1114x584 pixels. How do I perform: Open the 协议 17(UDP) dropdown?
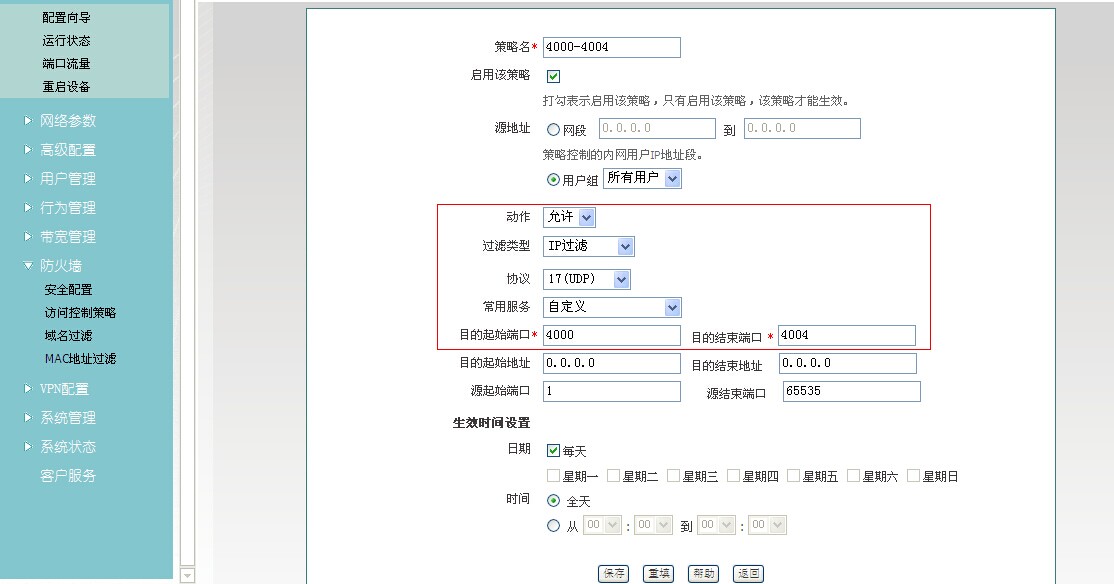click(x=586, y=279)
